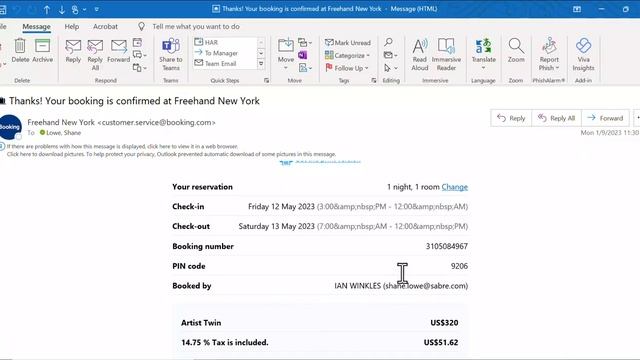Open the rules dropdown in Move group
Image resolution: width=640 pixels, height=360 pixels.
(x=304, y=42)
